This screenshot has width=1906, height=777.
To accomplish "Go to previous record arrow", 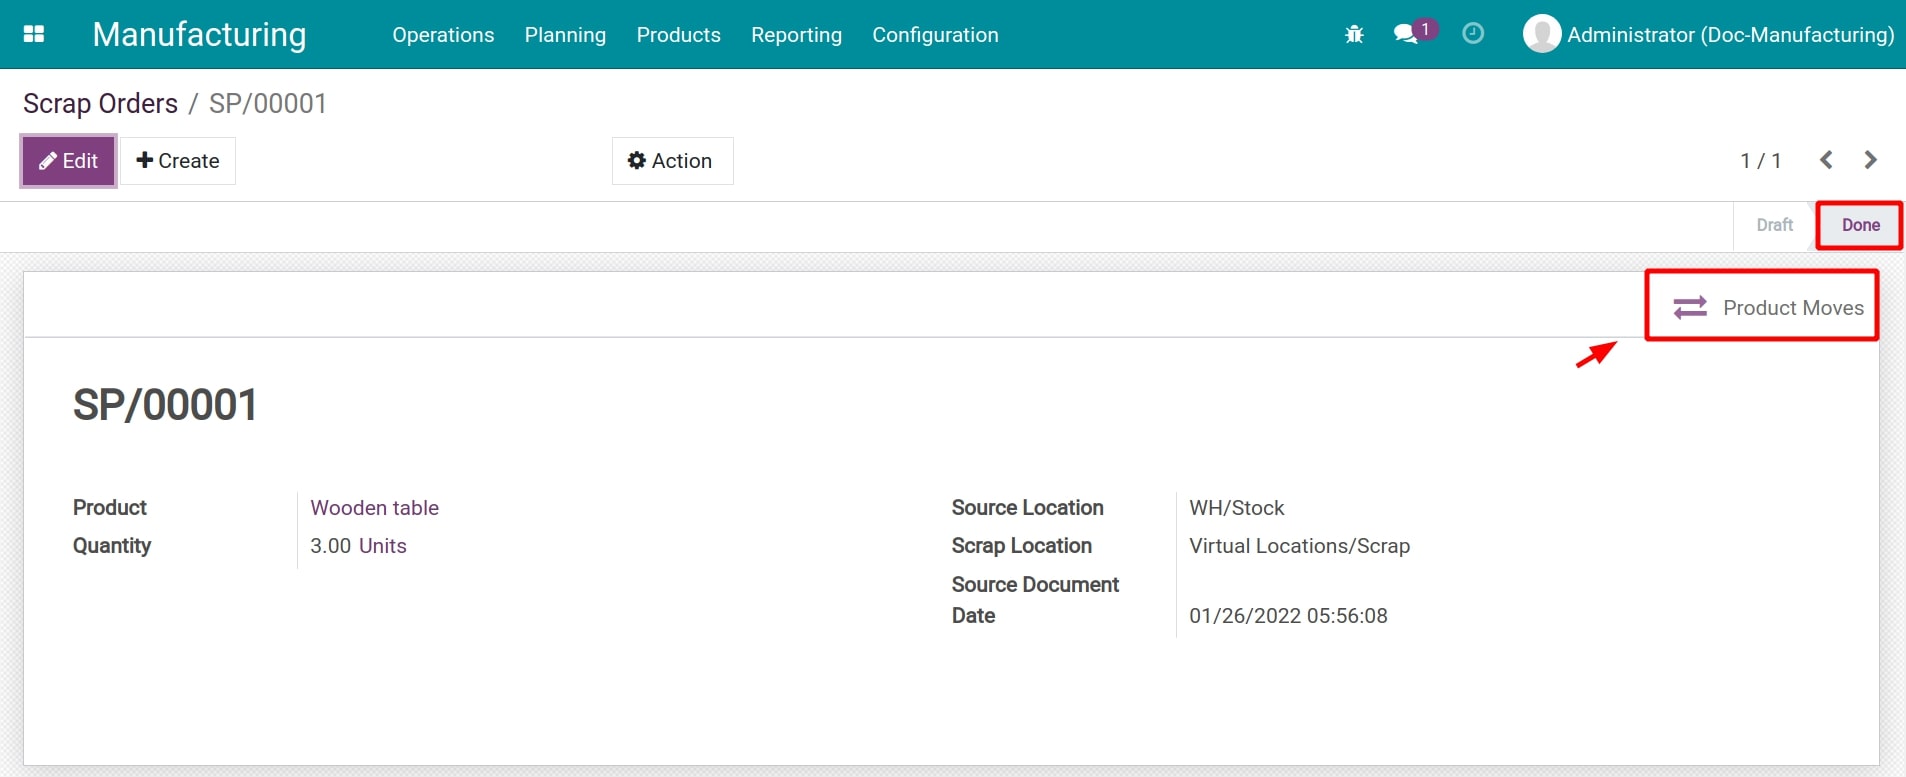I will (x=1826, y=160).
